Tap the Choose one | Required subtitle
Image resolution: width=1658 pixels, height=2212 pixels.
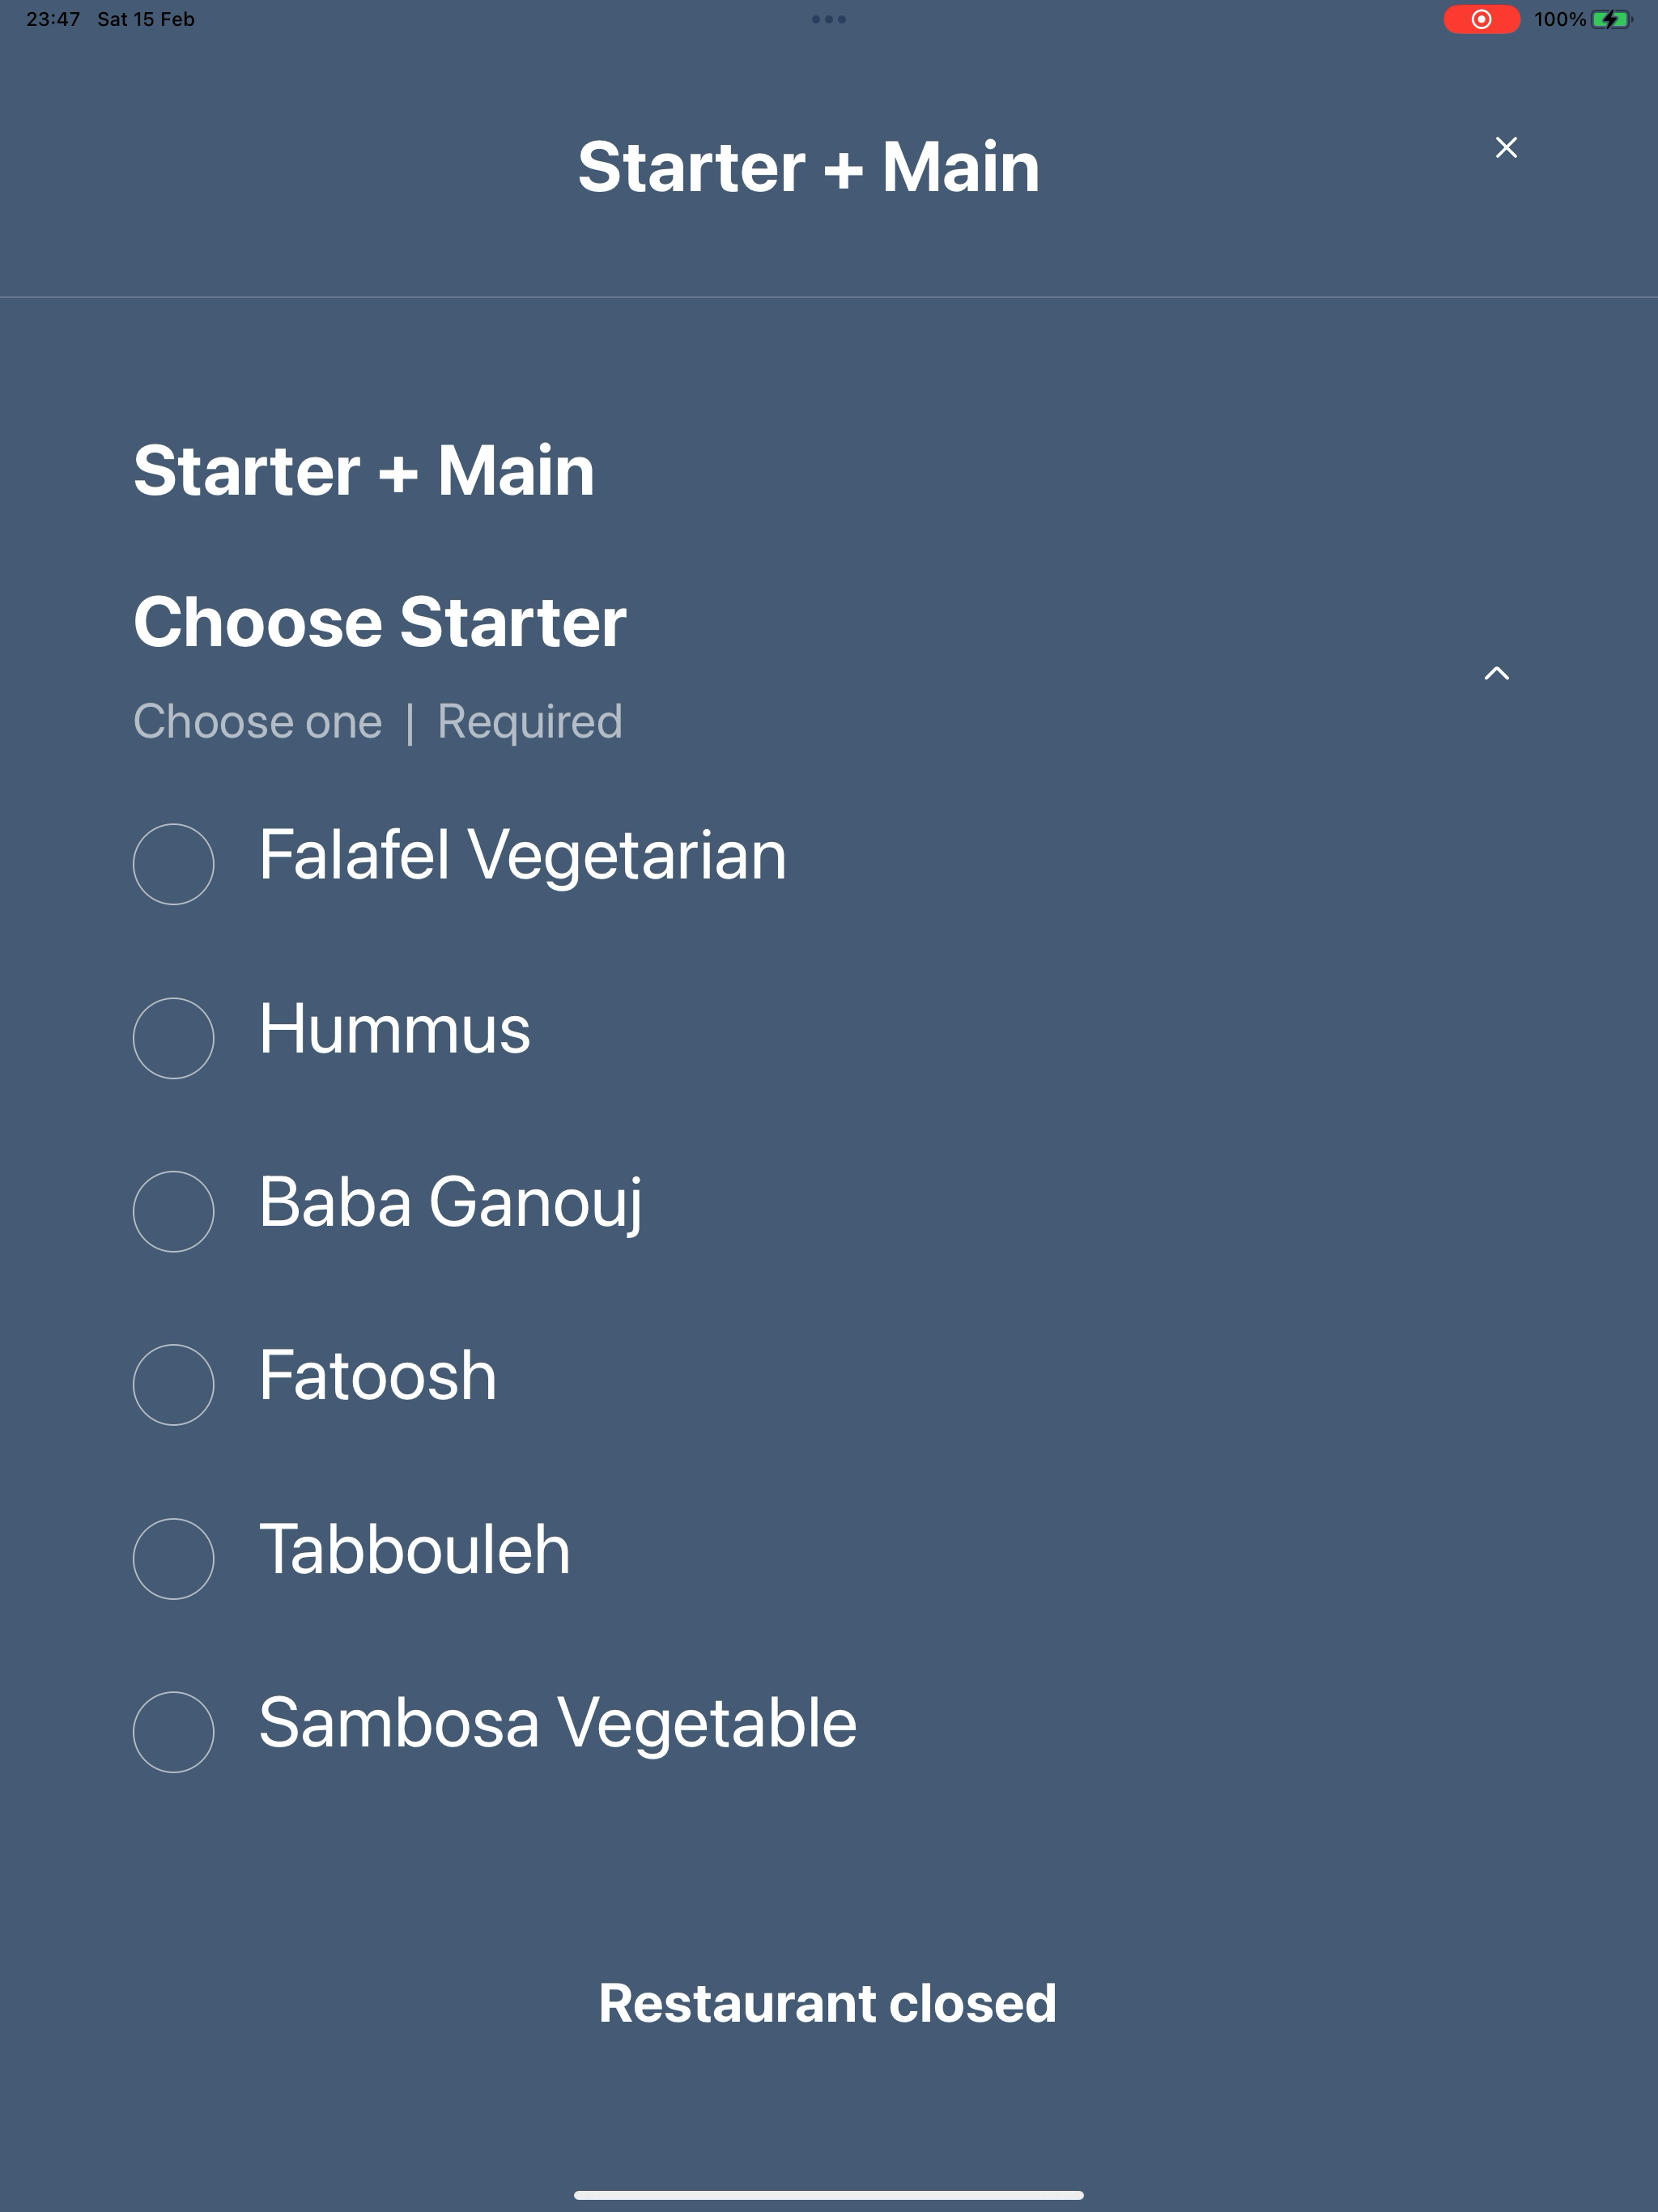[378, 722]
